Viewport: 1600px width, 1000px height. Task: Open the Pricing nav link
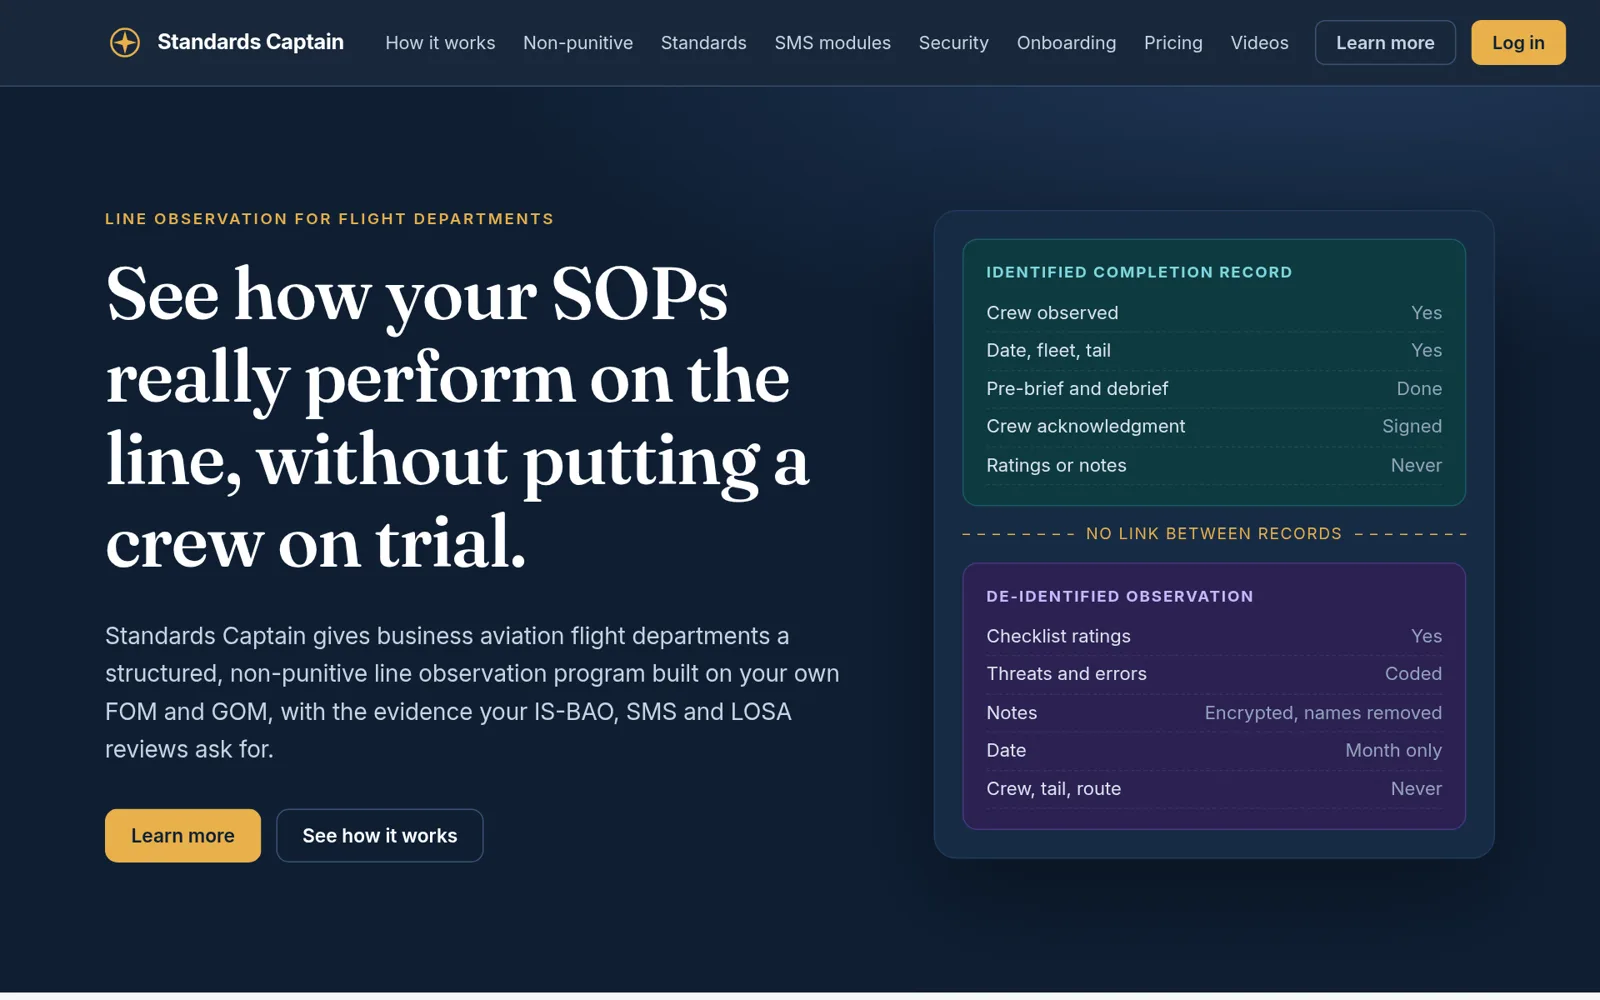point(1173,43)
